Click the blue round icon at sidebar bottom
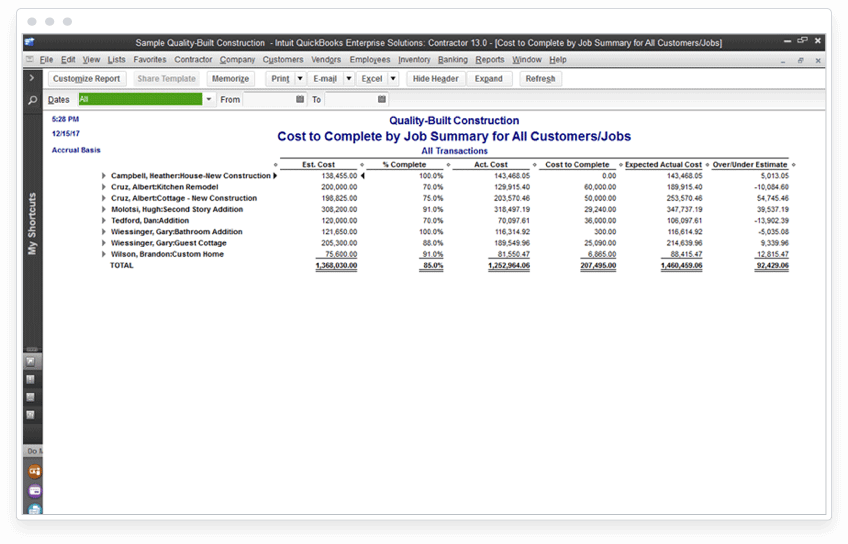Screen dimensions: 848x544 click(x=34, y=509)
